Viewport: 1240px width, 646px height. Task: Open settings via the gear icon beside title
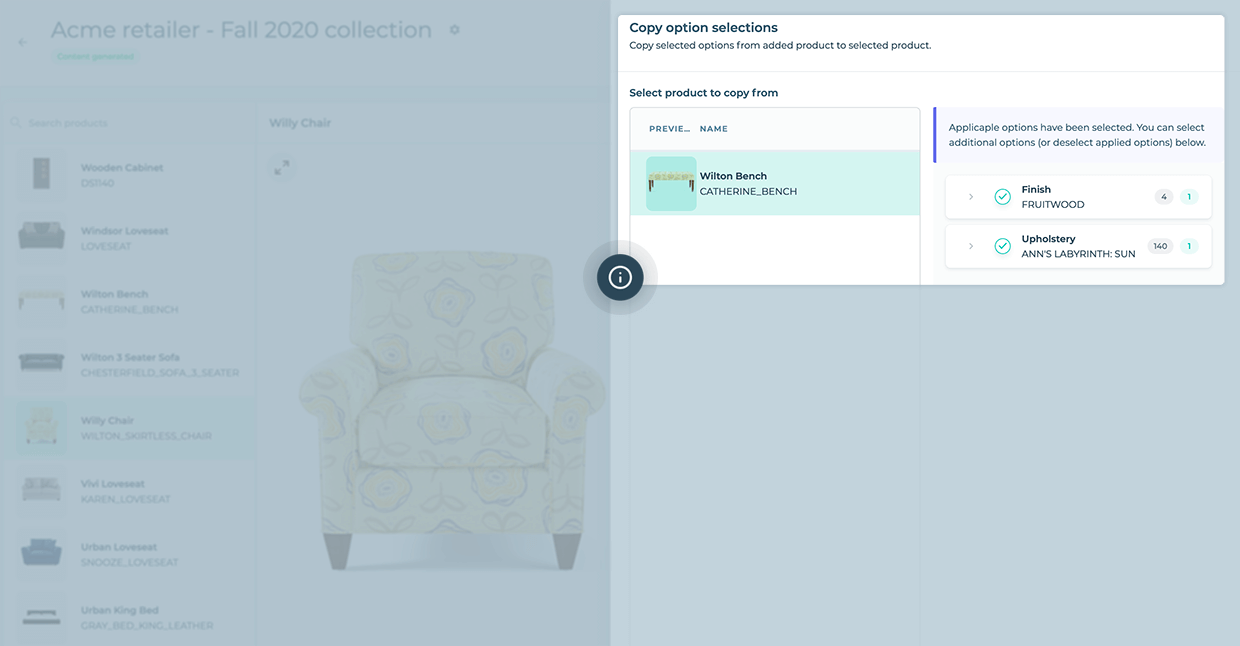pyautogui.click(x=455, y=29)
